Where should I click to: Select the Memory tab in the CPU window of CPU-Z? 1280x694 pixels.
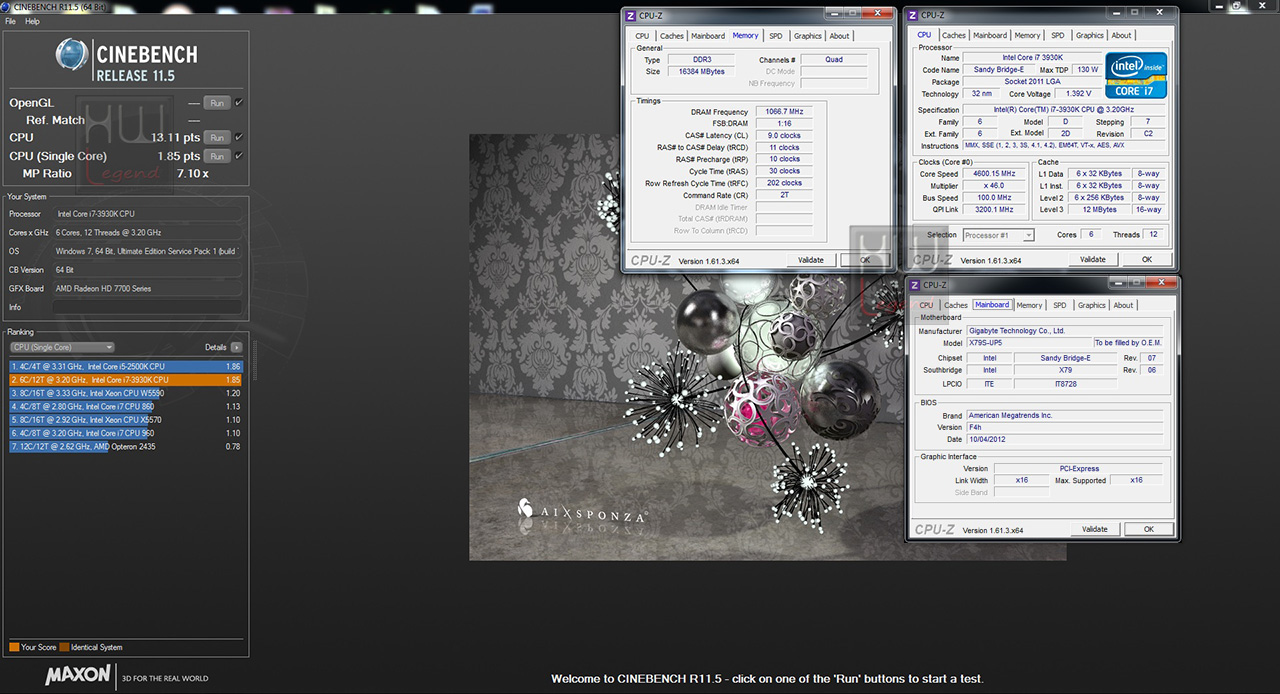pos(1027,35)
